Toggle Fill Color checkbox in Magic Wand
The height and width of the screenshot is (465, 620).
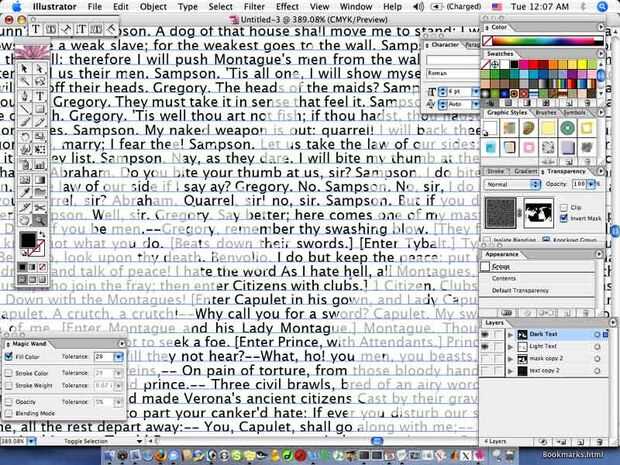click(9, 357)
